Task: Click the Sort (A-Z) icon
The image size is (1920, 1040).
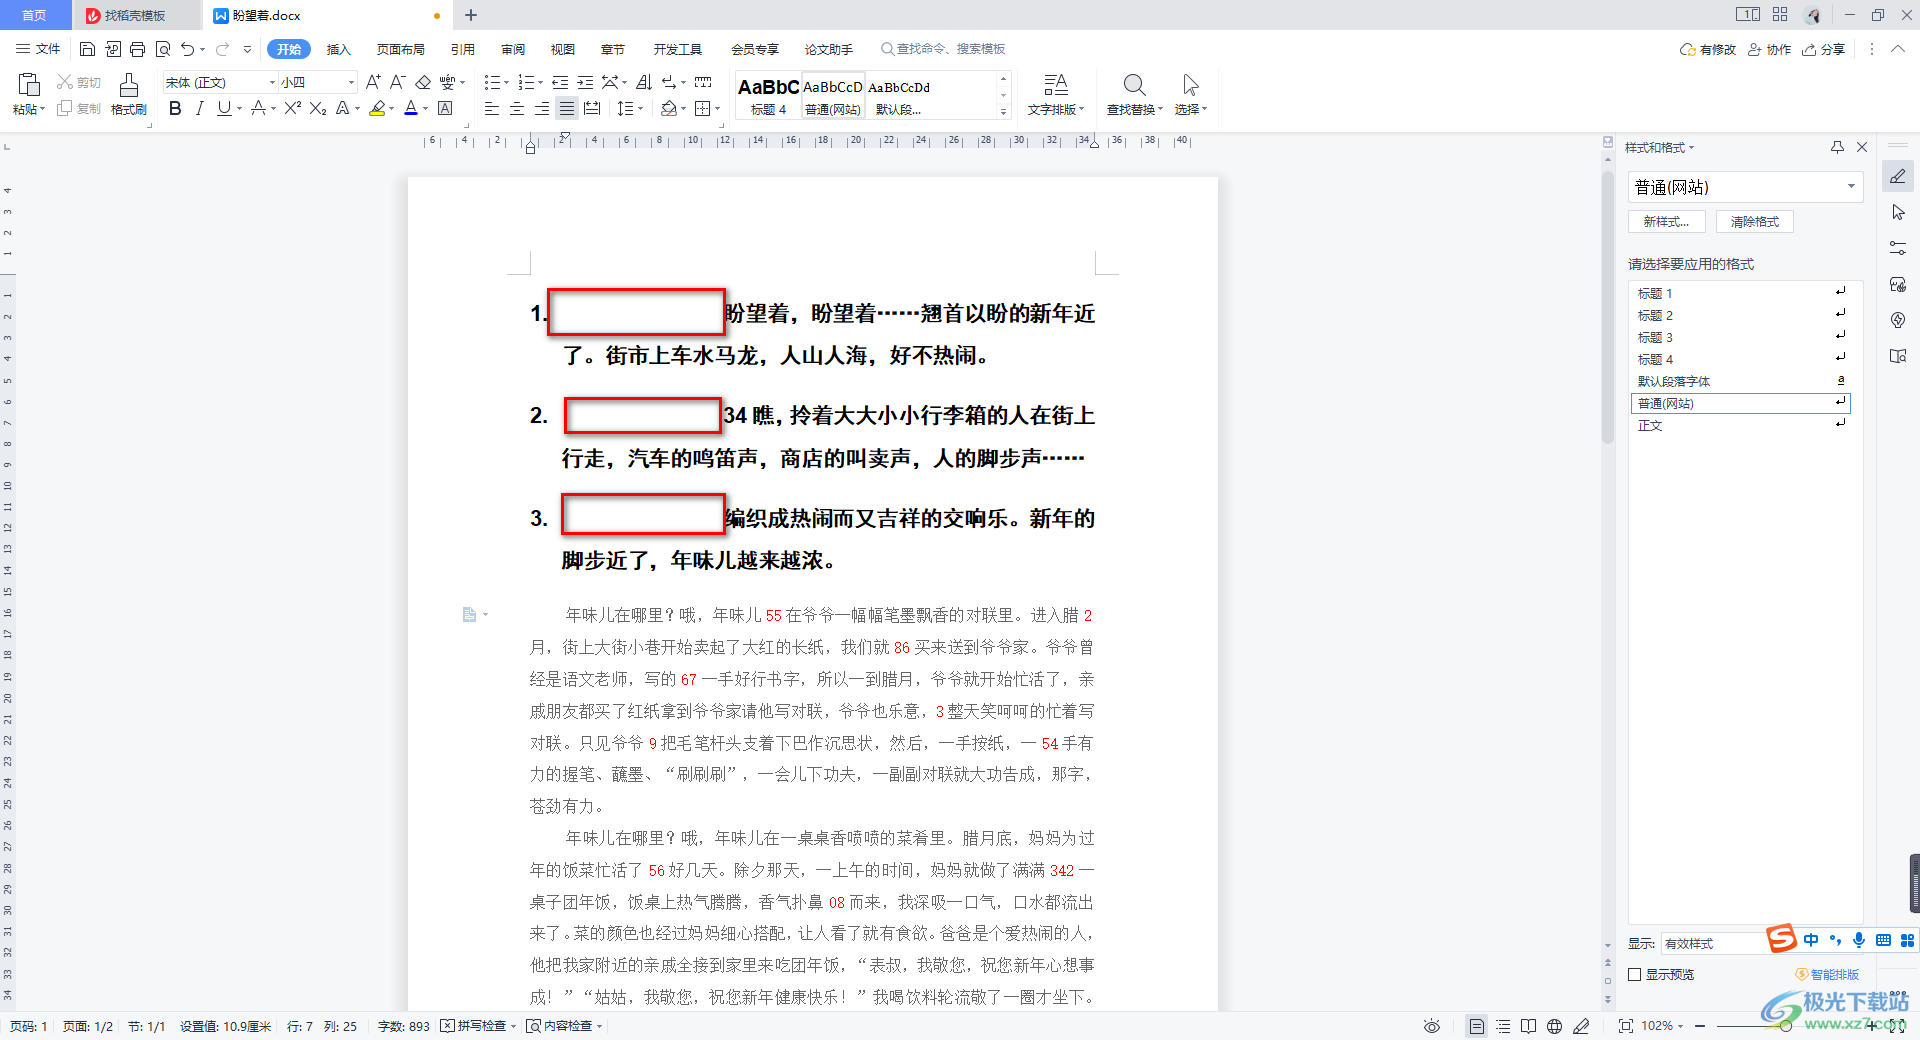Action: [x=644, y=82]
